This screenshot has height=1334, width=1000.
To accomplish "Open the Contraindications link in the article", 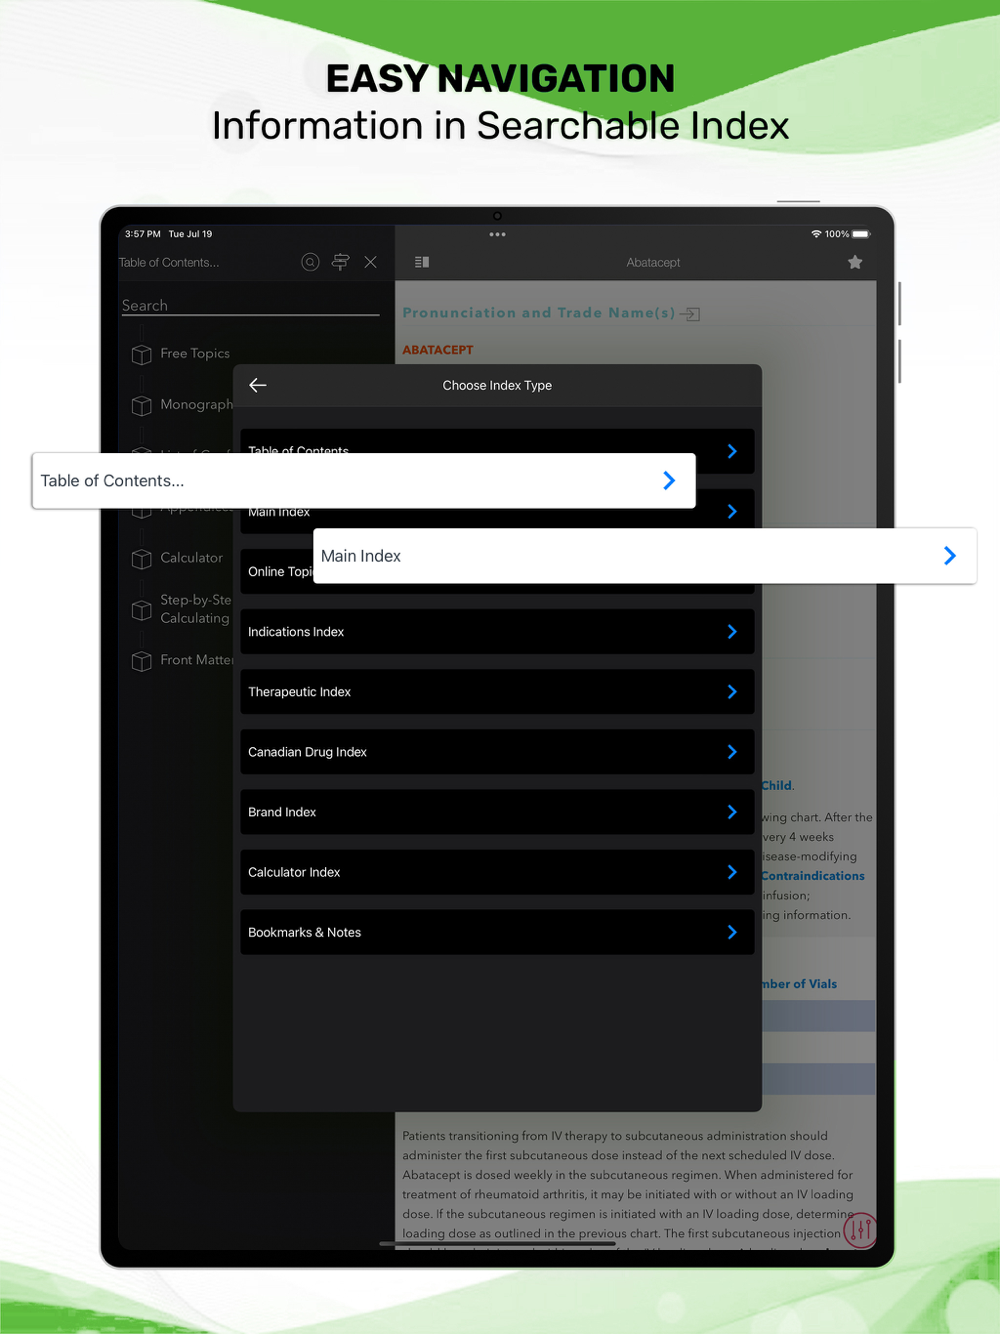I will [x=812, y=876].
